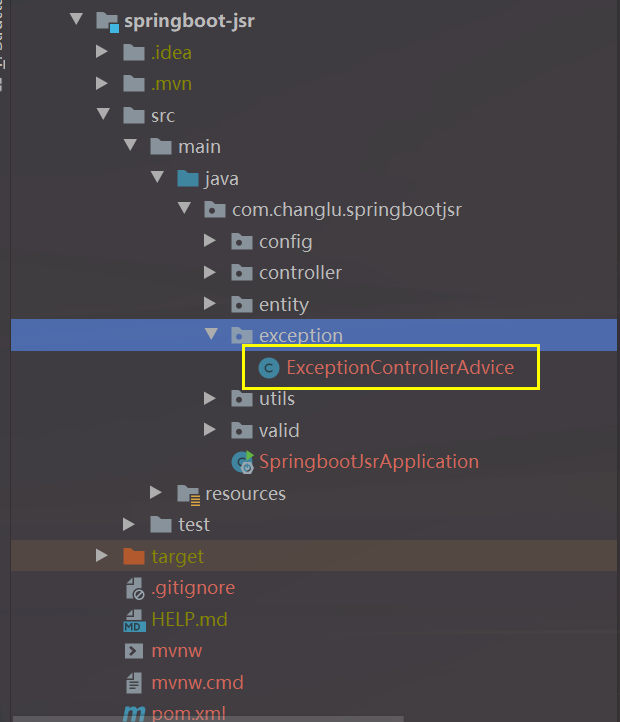Select the controller package

(300, 273)
